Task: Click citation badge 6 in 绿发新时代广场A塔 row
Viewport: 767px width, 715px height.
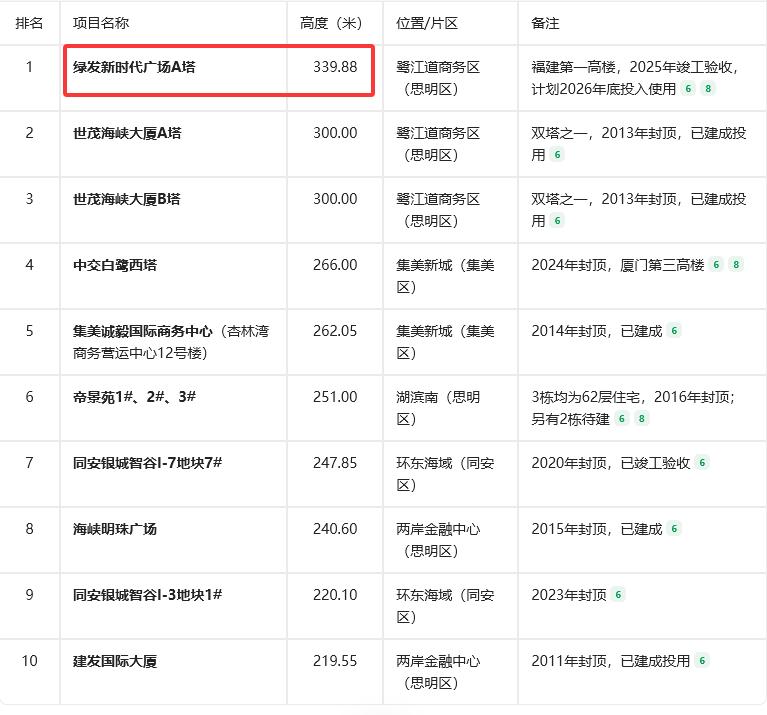Action: click(x=688, y=89)
